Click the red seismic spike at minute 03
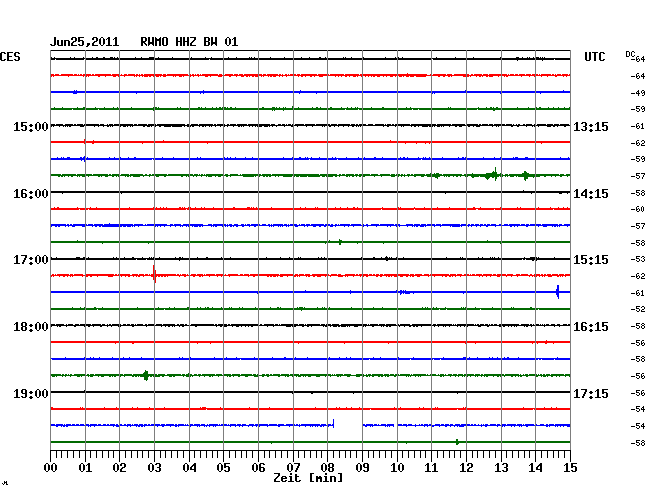The width and height of the screenshot is (650, 494). tap(154, 274)
